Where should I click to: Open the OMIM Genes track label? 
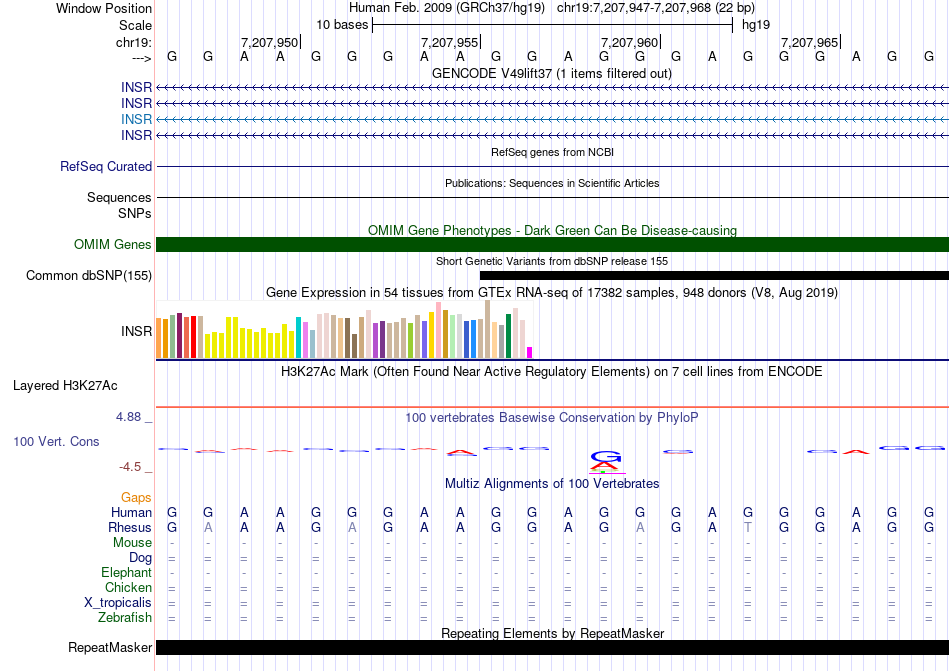point(112,245)
